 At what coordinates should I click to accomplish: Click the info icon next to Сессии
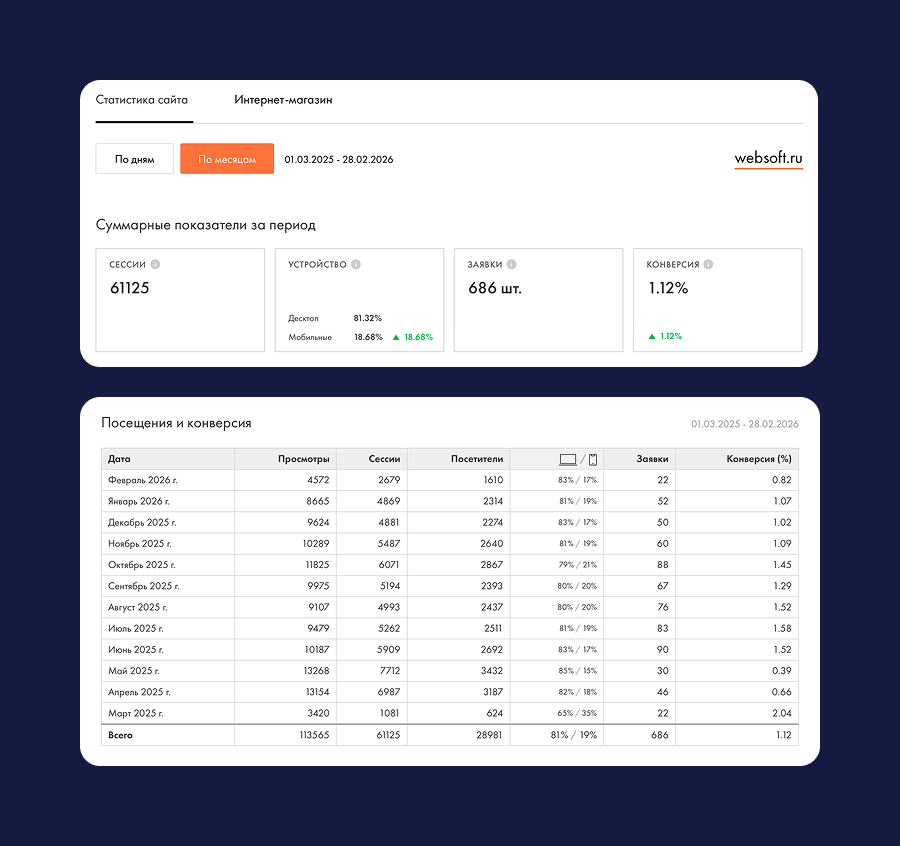[155, 265]
